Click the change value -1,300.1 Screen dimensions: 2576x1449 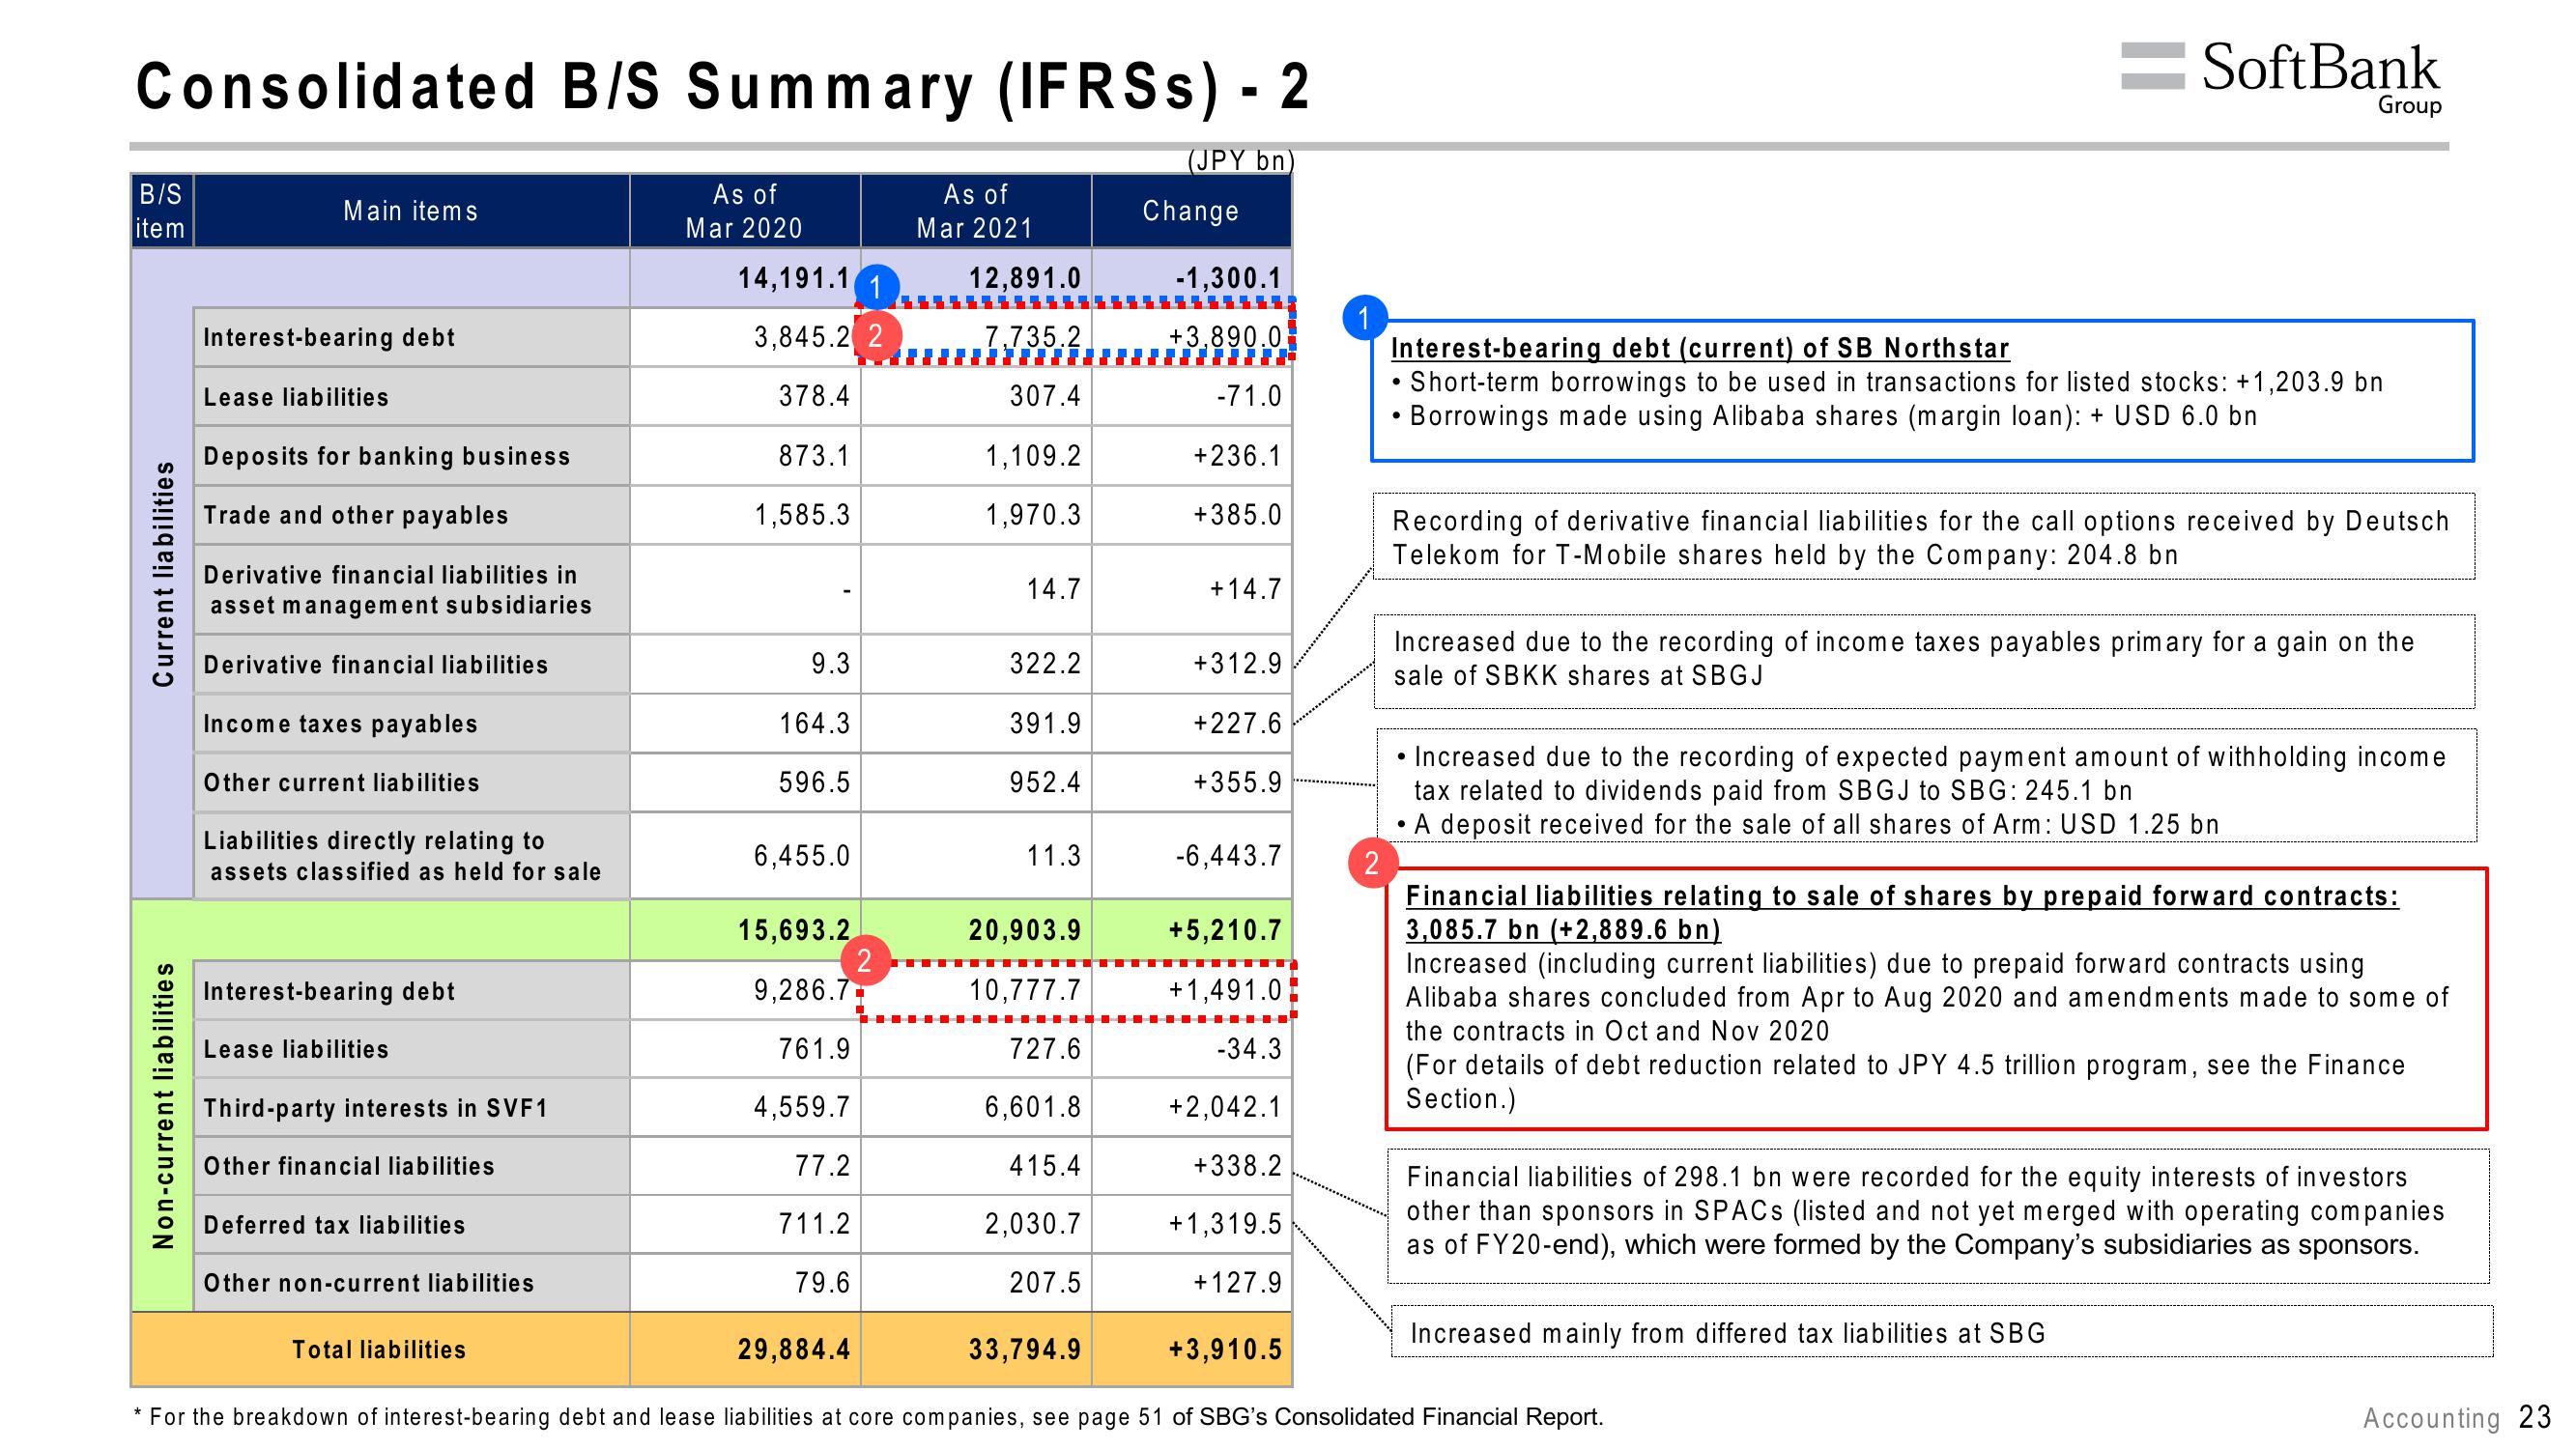click(1228, 278)
